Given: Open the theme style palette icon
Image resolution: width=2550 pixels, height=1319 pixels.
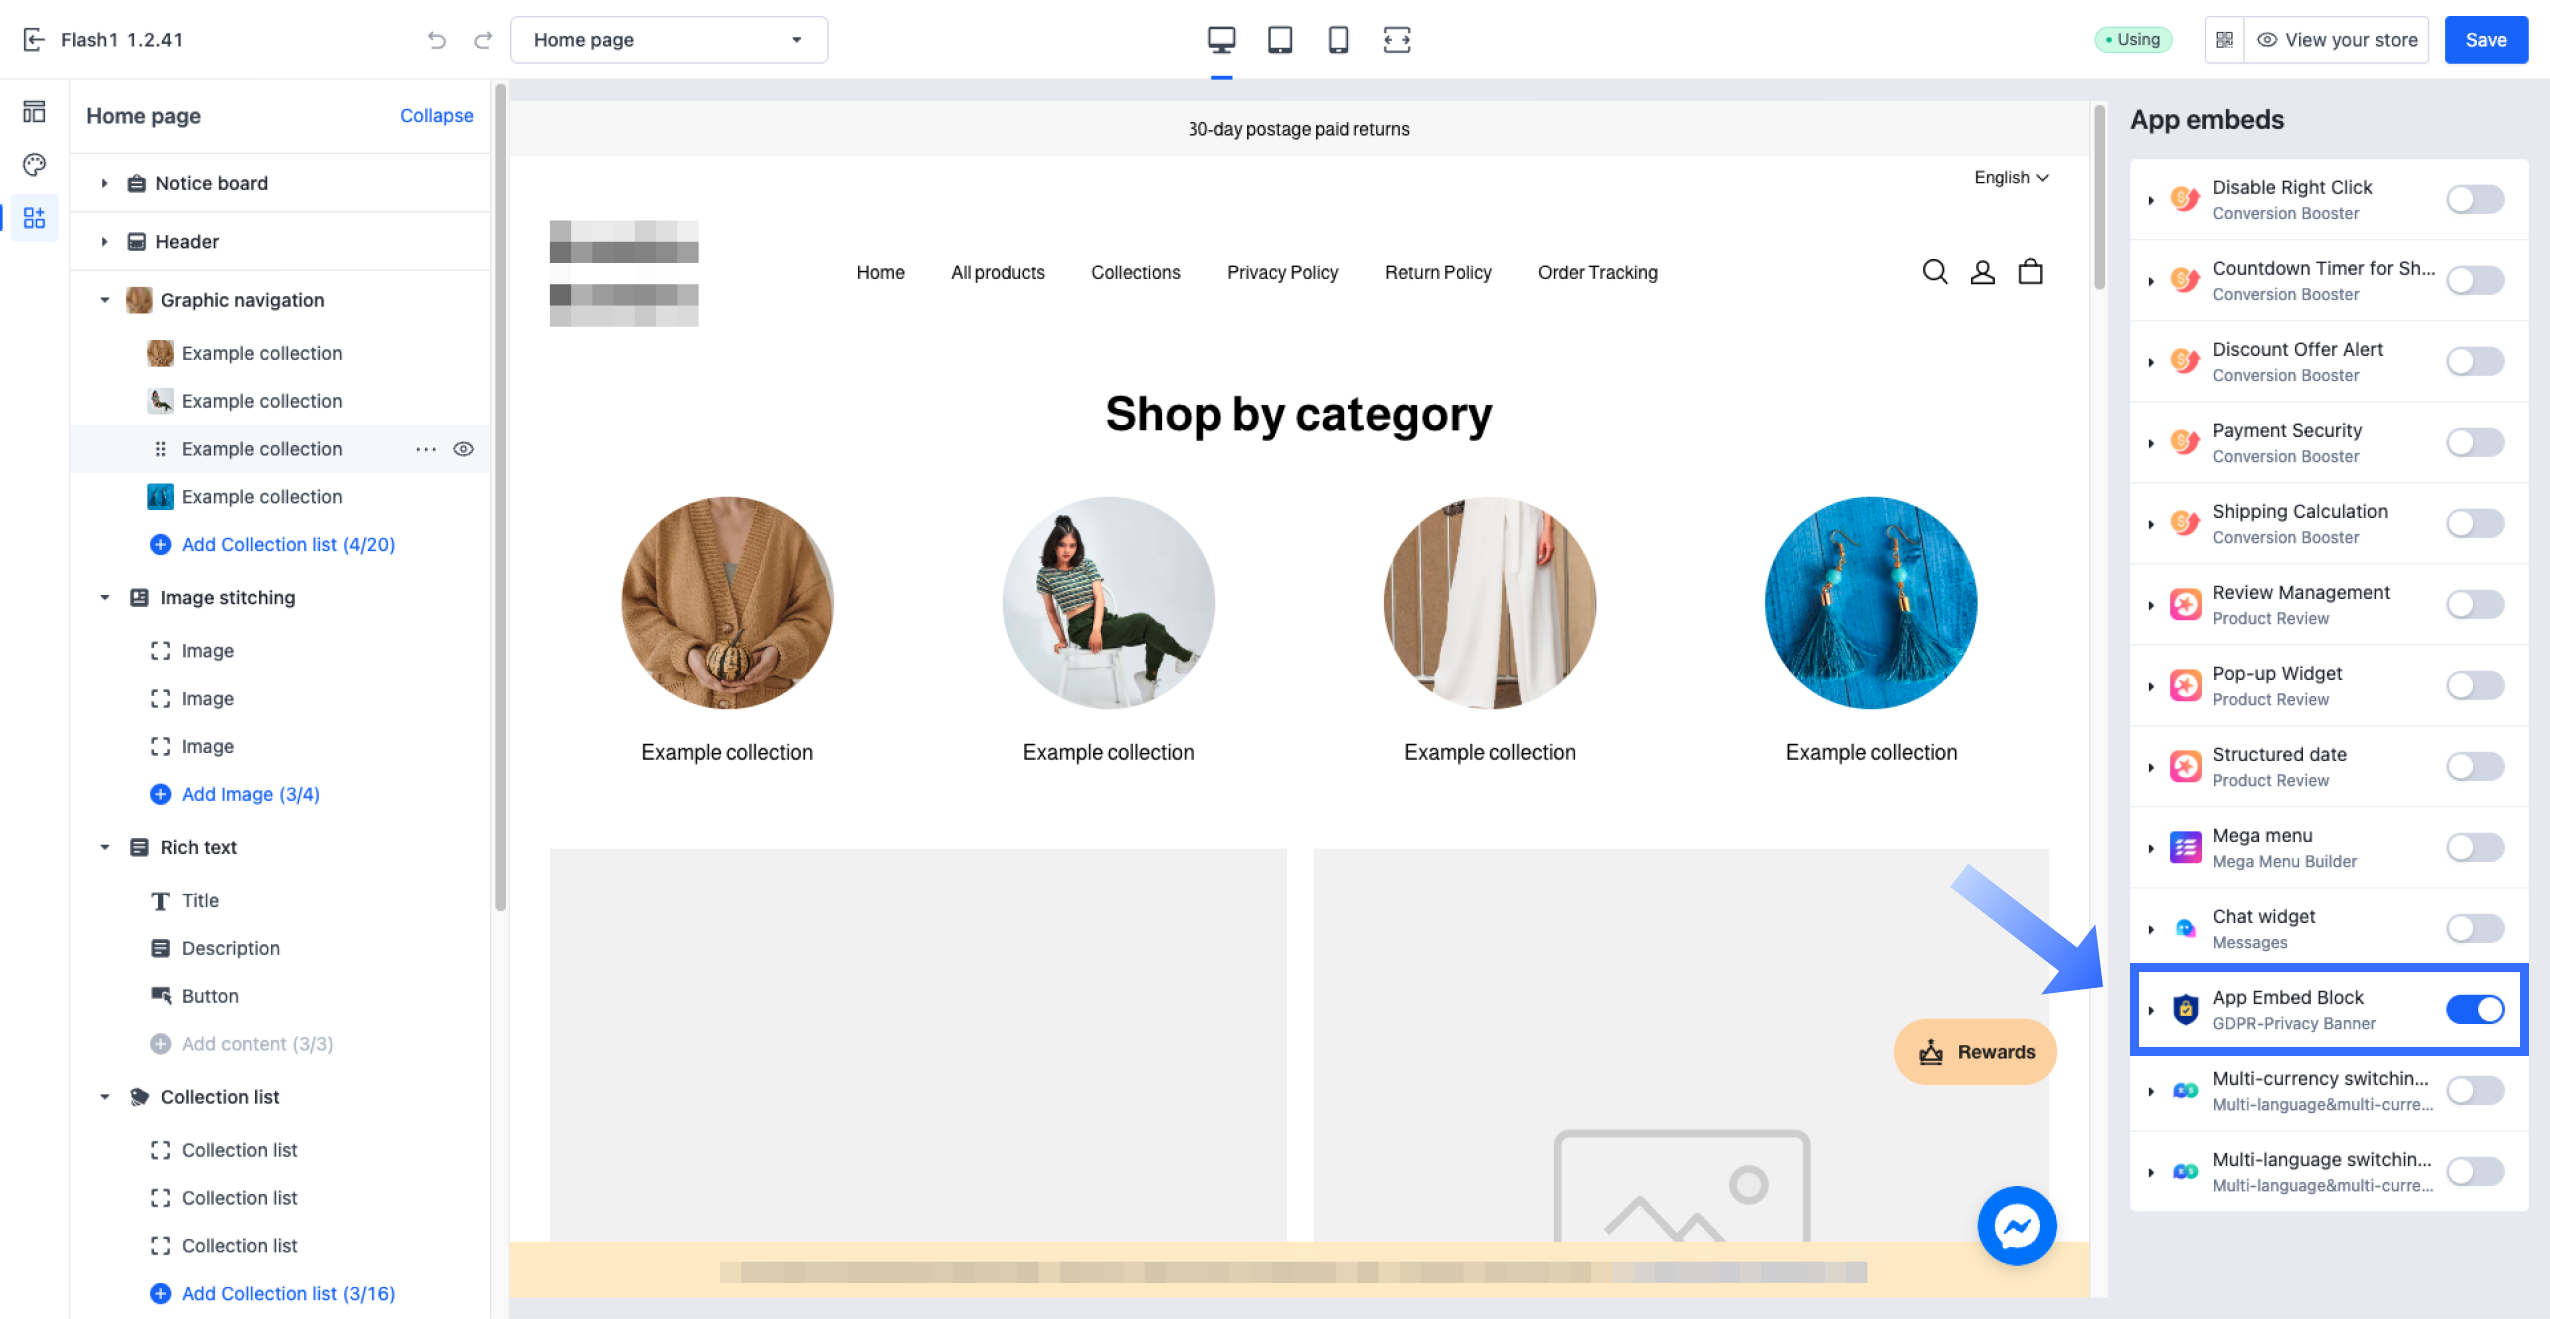Looking at the screenshot, I should click(34, 164).
